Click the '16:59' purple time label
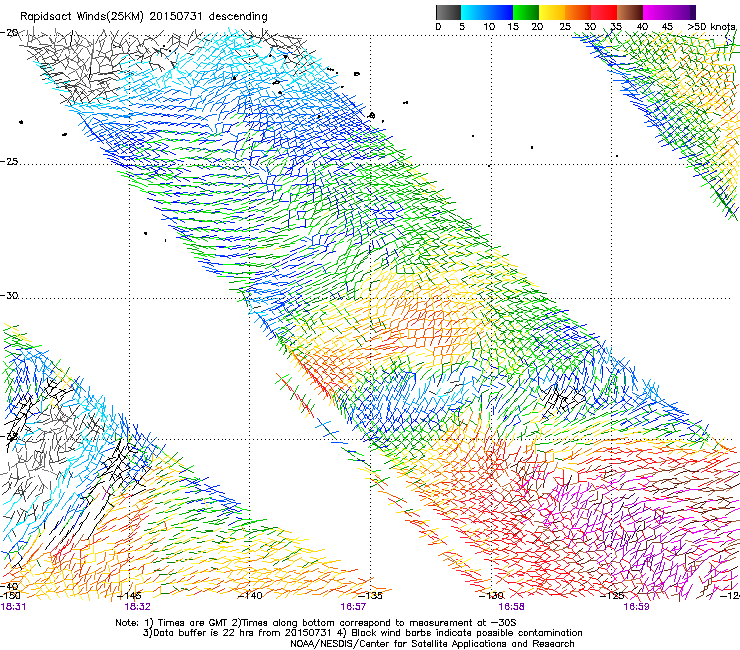The width and height of the screenshot is (740, 650). (636, 607)
